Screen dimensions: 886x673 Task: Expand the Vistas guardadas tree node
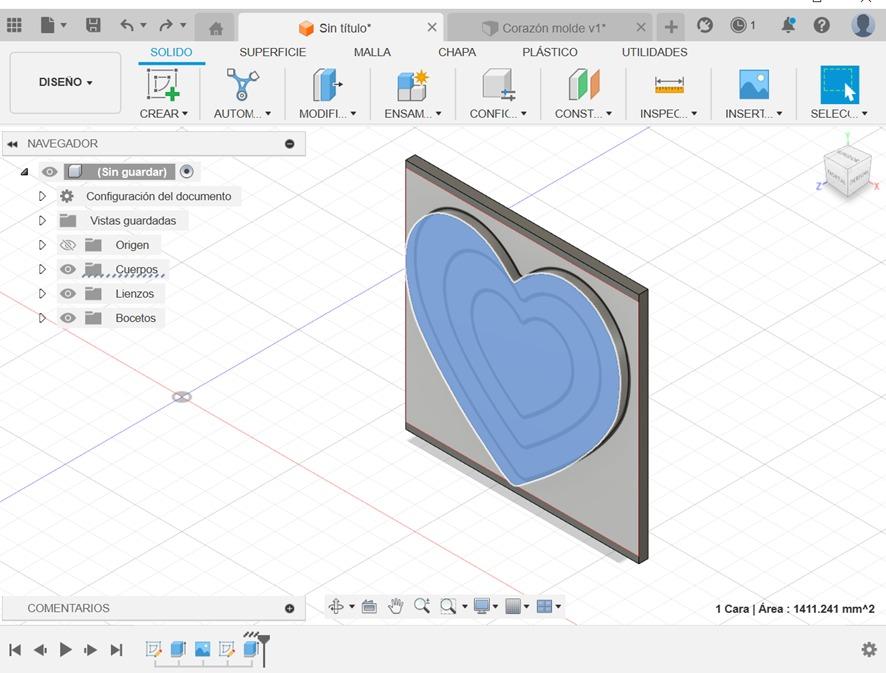click(x=42, y=221)
